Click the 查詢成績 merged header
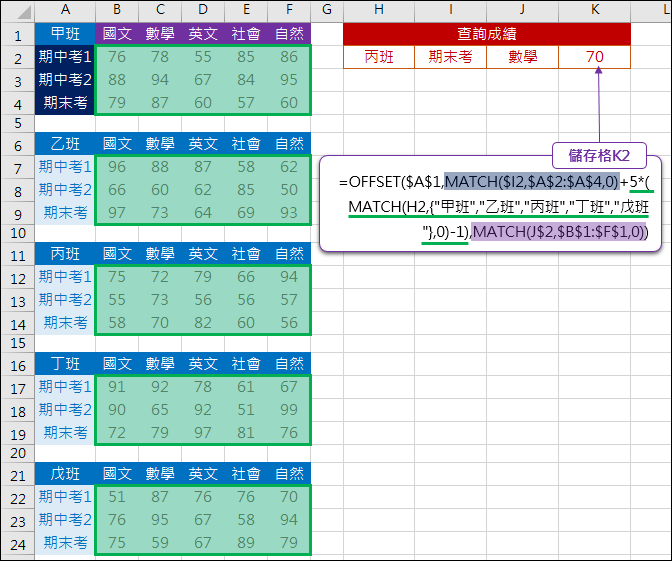 click(487, 34)
